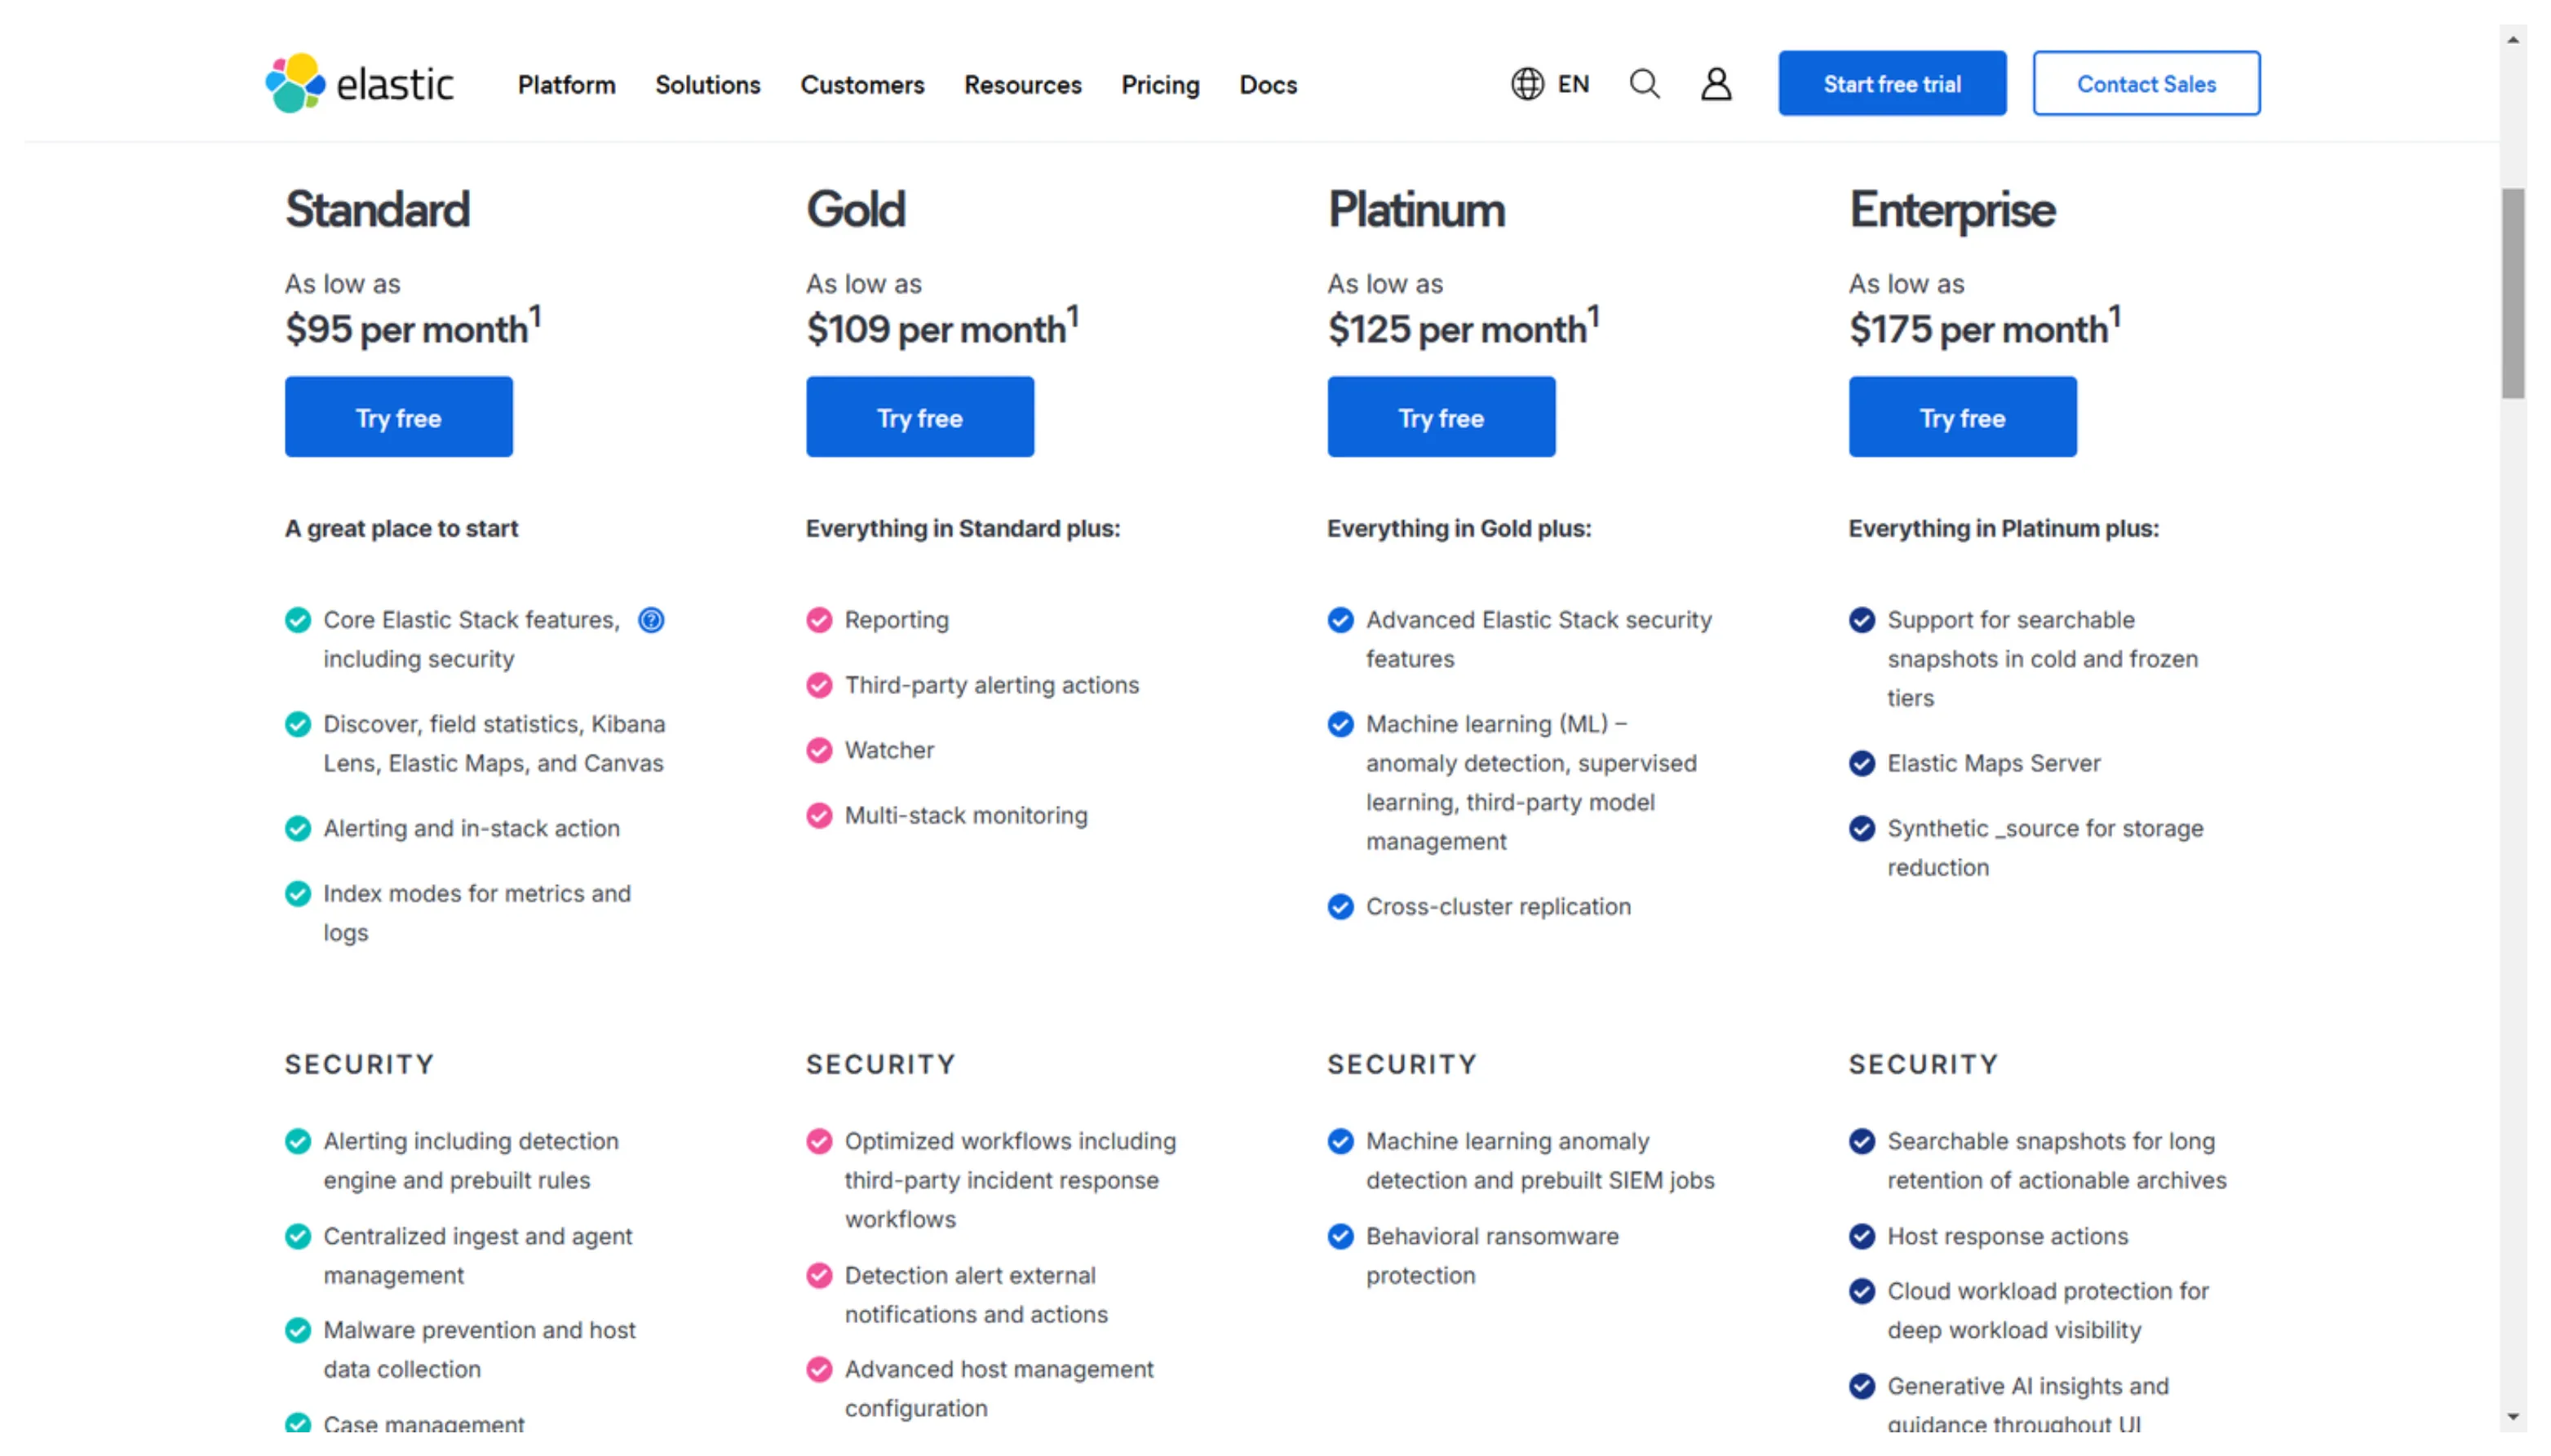2551x1456 pixels.
Task: Click 'A great place to start' text
Action: click(401, 528)
